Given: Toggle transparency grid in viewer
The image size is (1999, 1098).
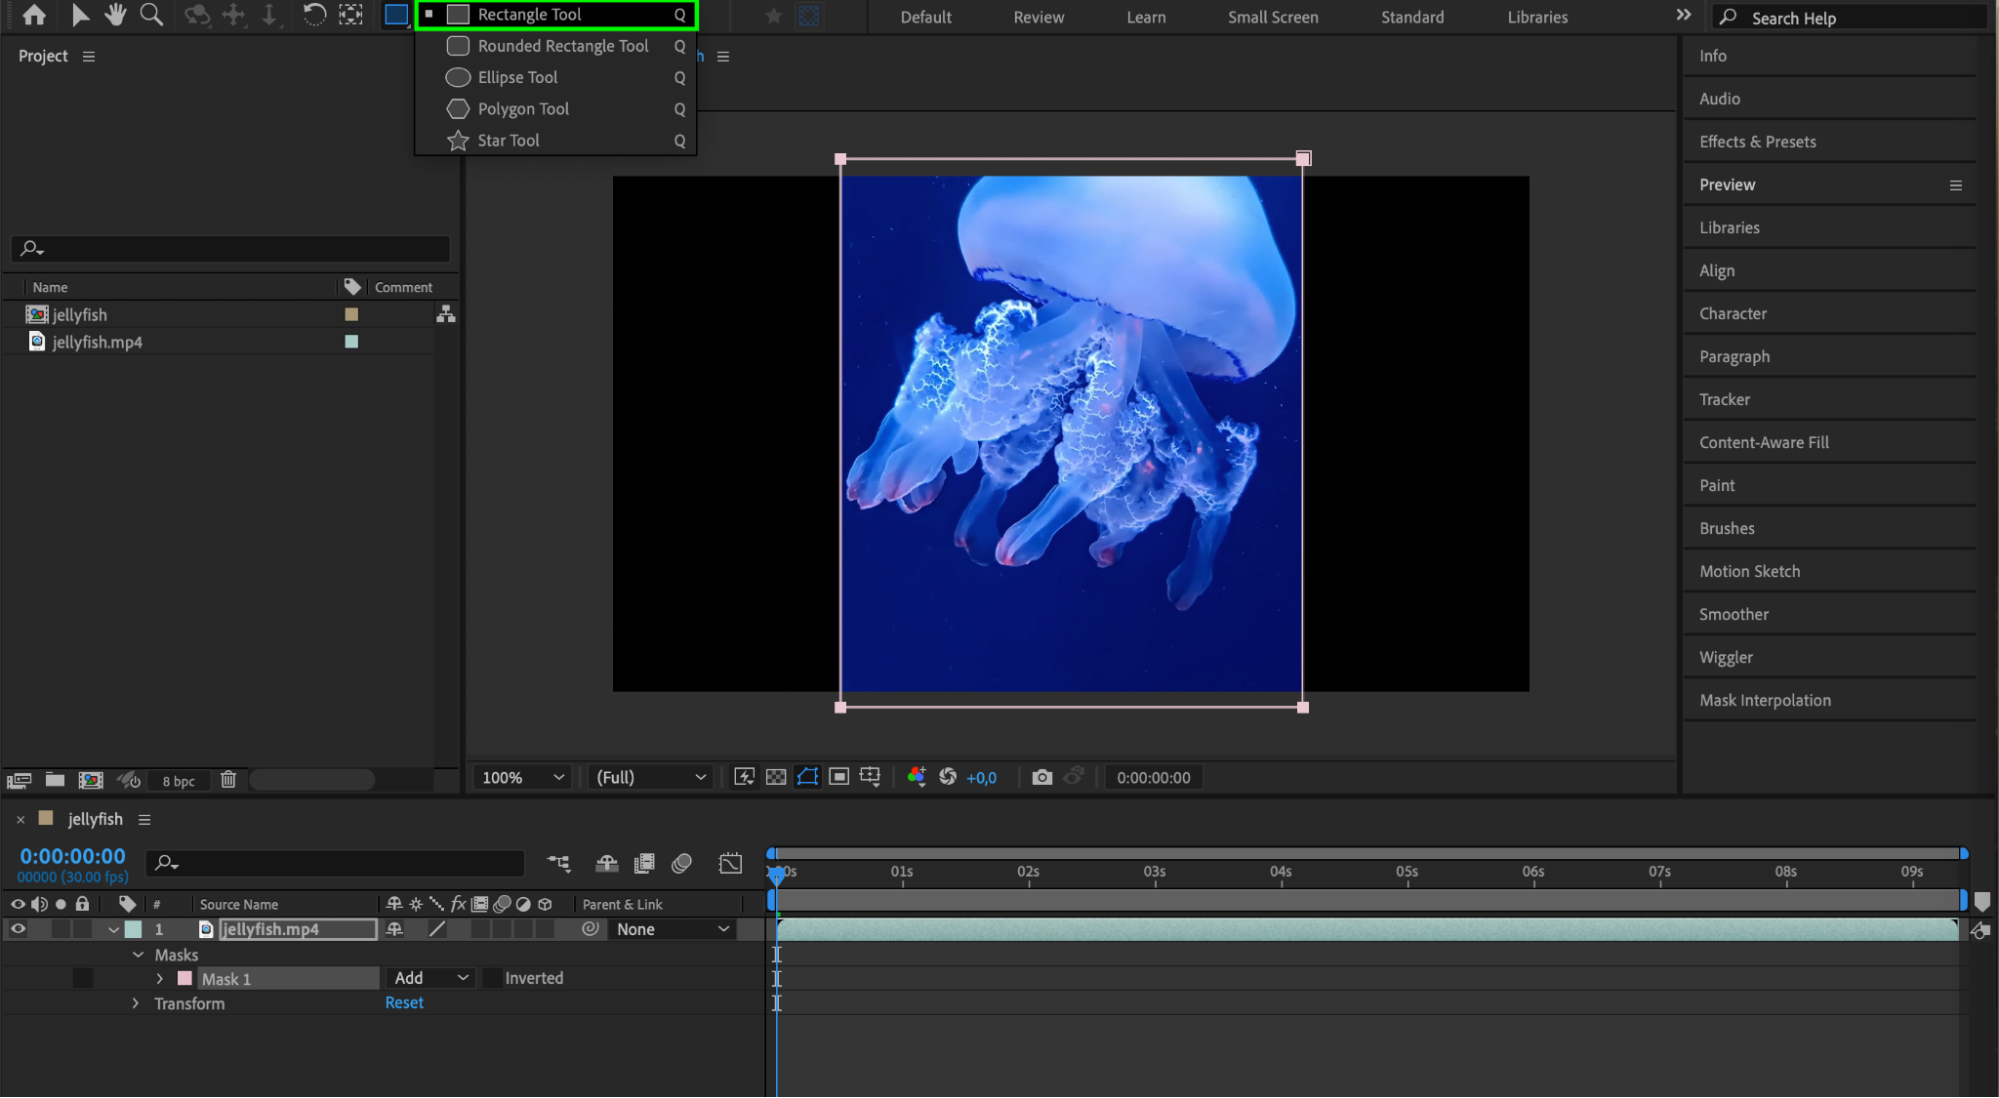Looking at the screenshot, I should (x=776, y=777).
